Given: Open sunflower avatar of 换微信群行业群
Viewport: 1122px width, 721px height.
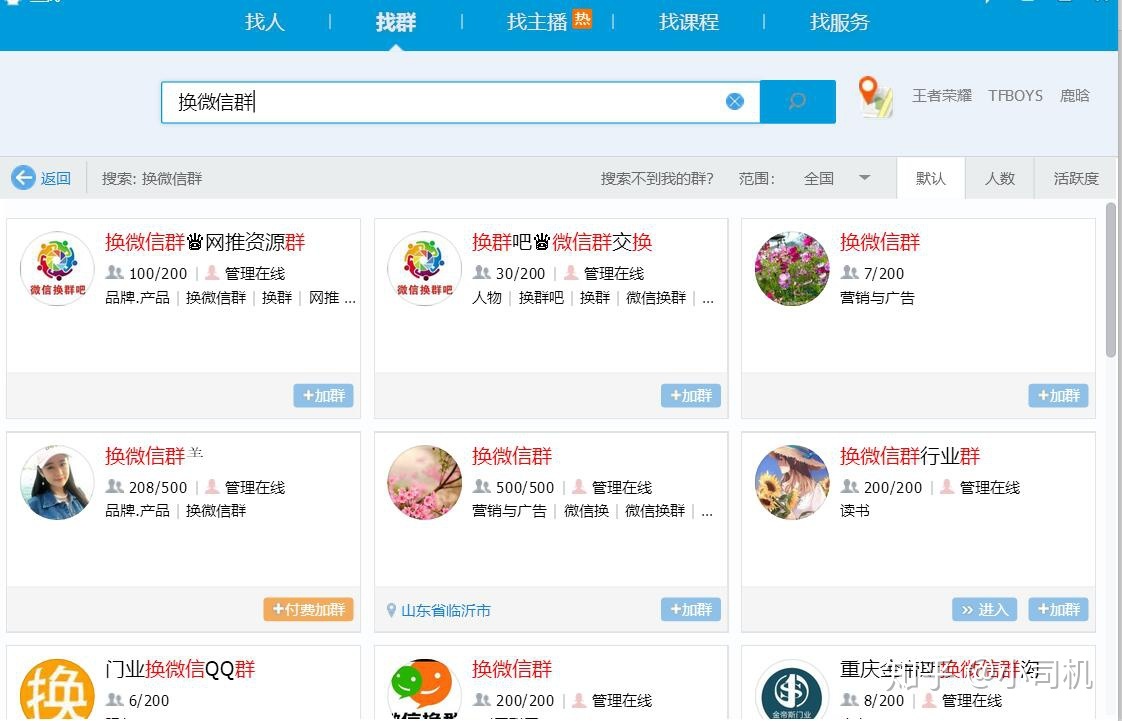Looking at the screenshot, I should 791,482.
